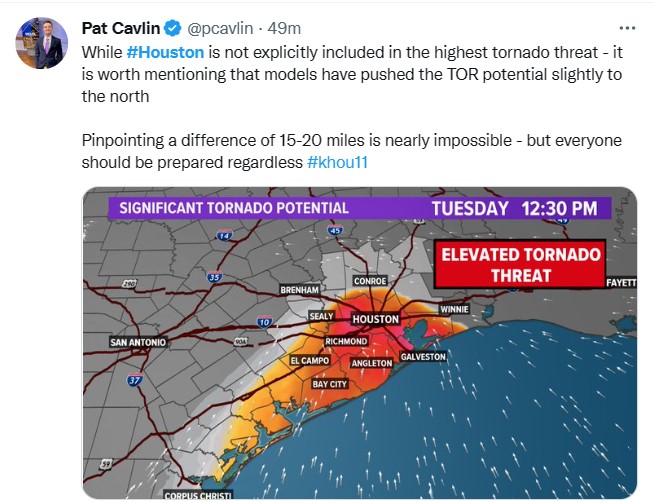Click the Highway 290 shield on the map
The width and height of the screenshot is (654, 503).
(129, 285)
